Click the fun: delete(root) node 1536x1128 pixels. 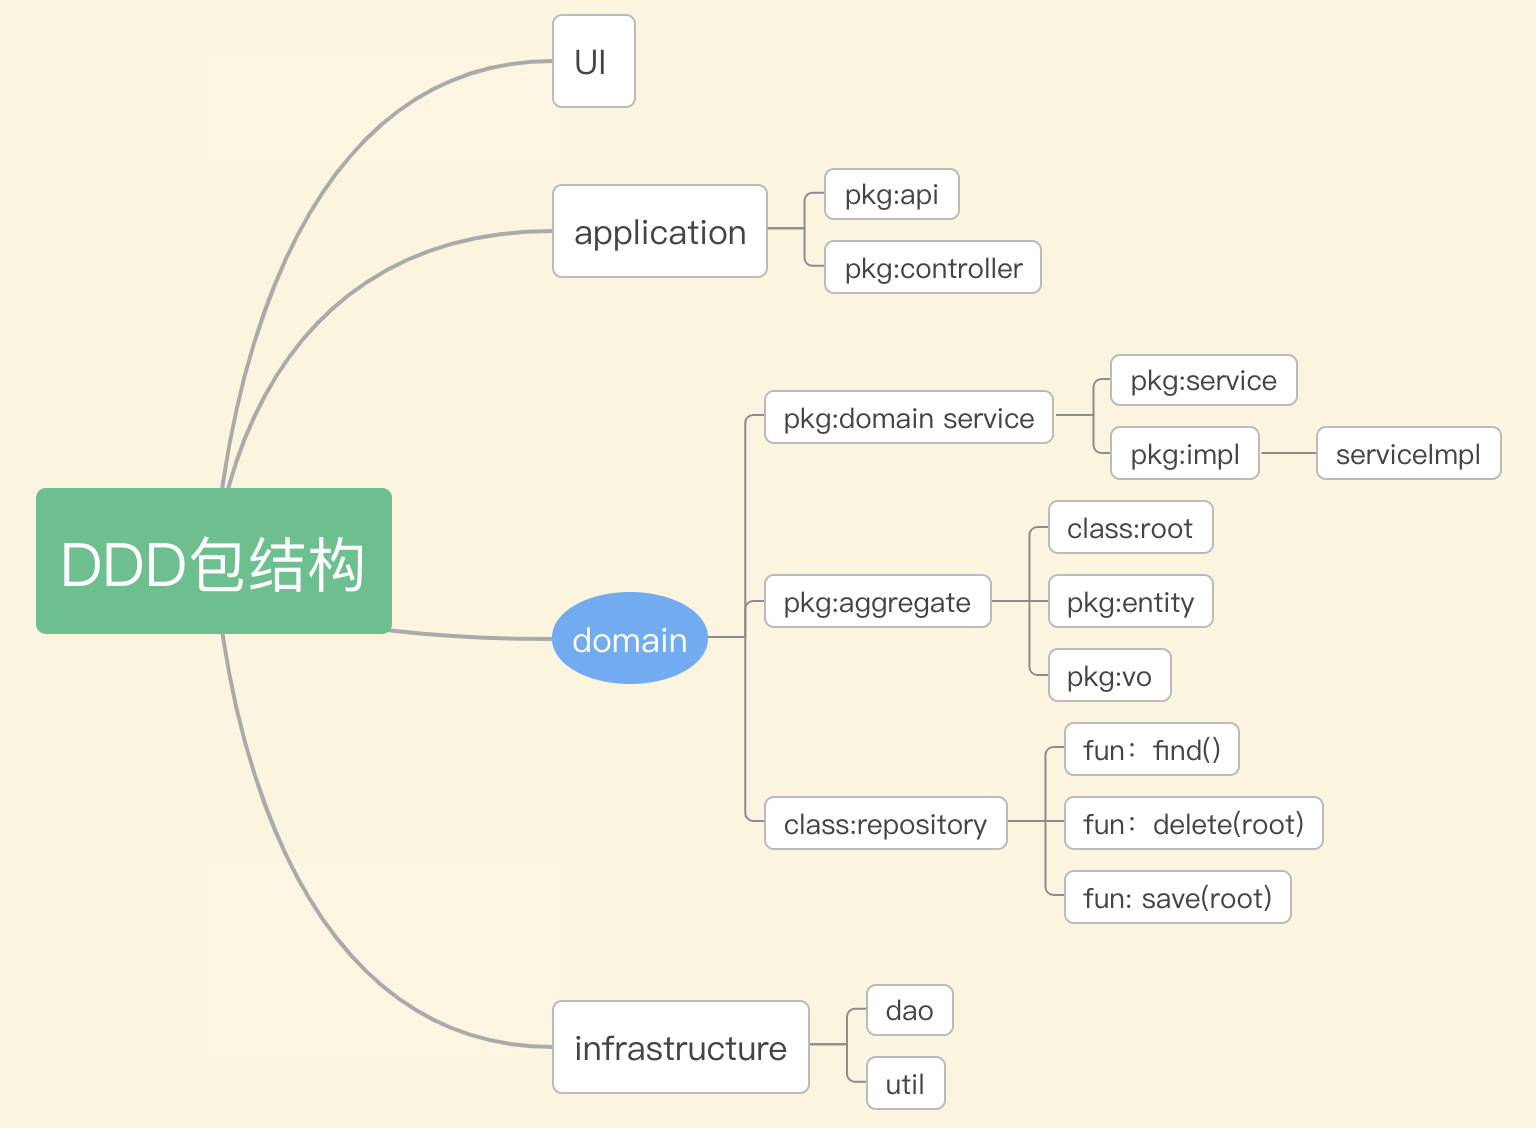[x=1194, y=823]
